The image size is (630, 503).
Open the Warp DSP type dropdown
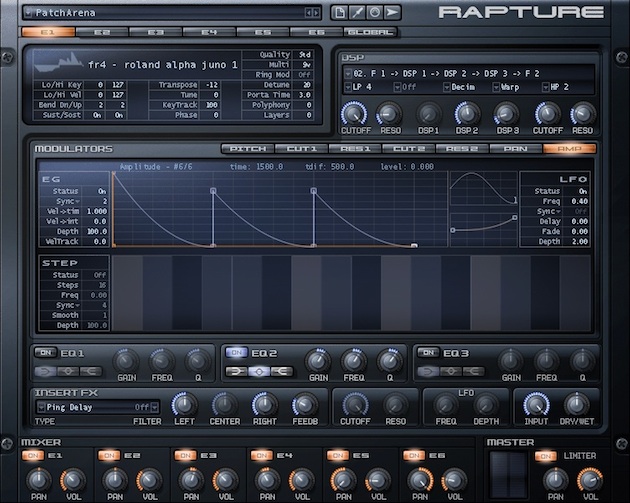(x=496, y=87)
